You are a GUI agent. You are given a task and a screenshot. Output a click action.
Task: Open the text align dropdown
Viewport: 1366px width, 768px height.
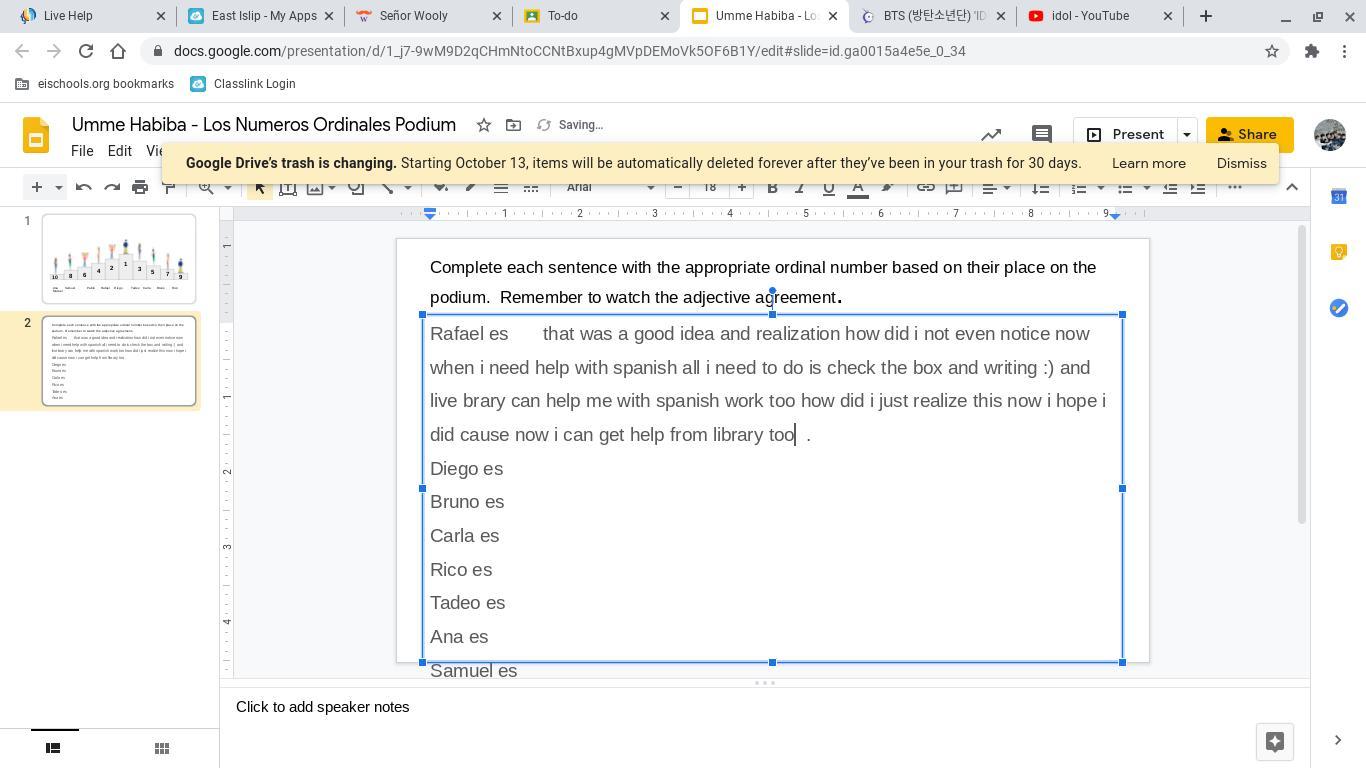[x=996, y=187]
